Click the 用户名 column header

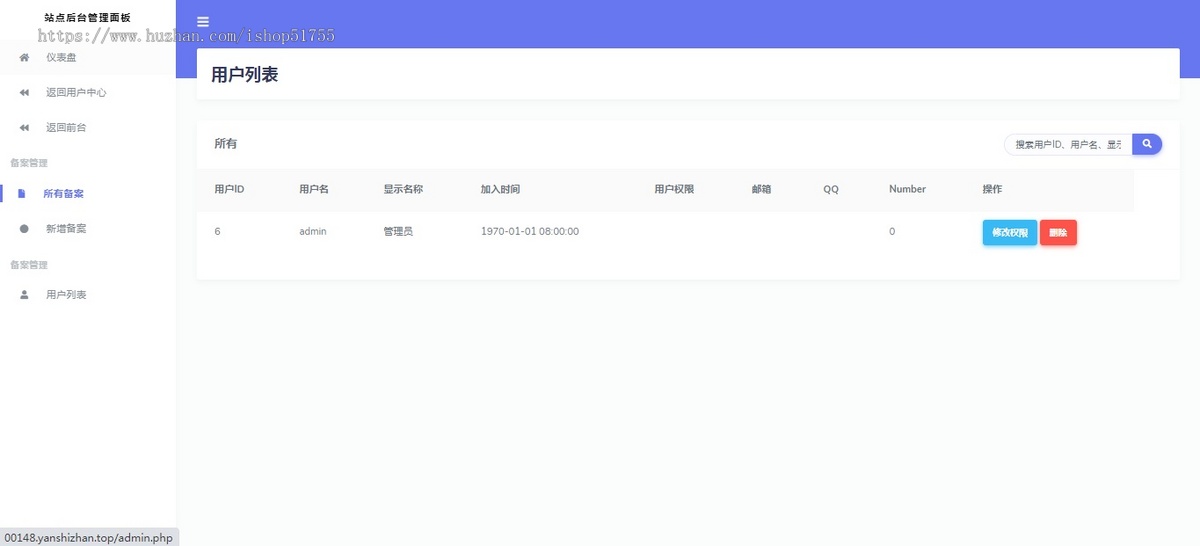point(314,189)
